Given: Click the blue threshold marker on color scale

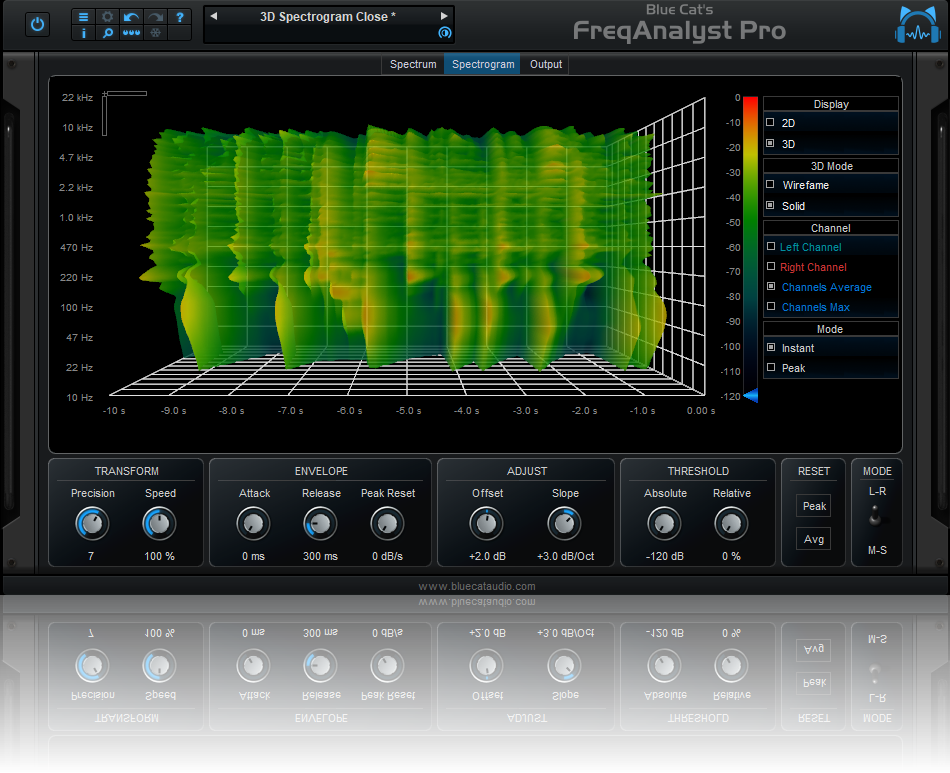Looking at the screenshot, I should [x=751, y=397].
